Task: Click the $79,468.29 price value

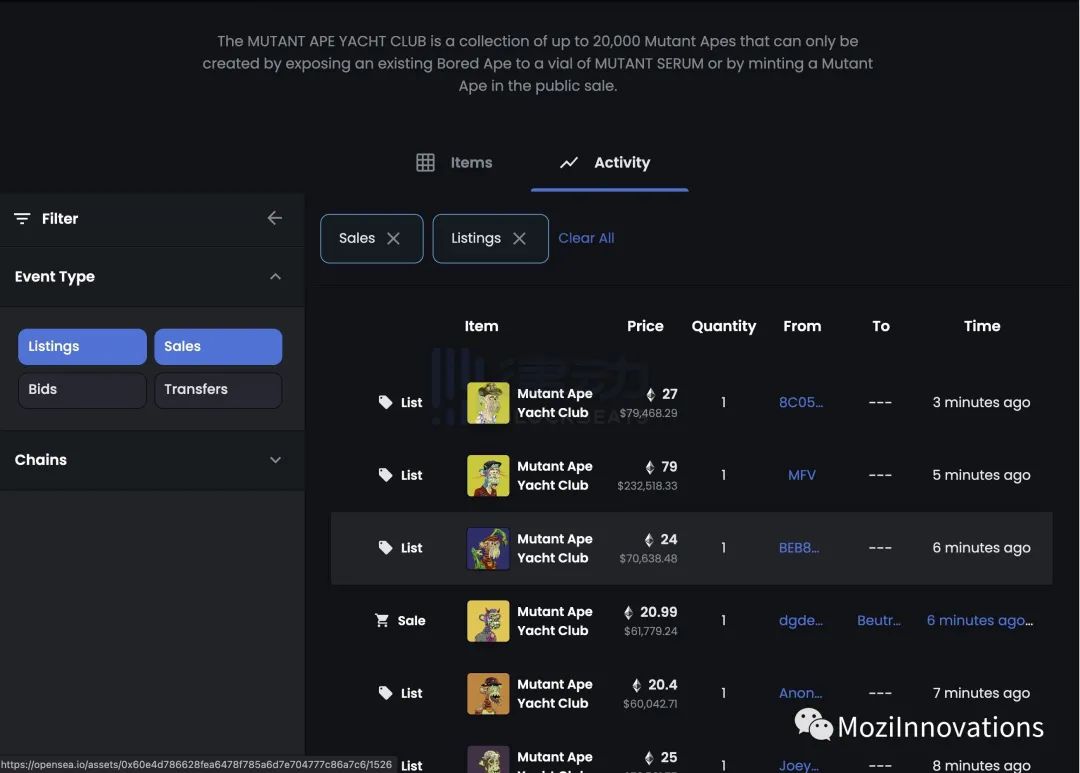Action: tap(648, 413)
